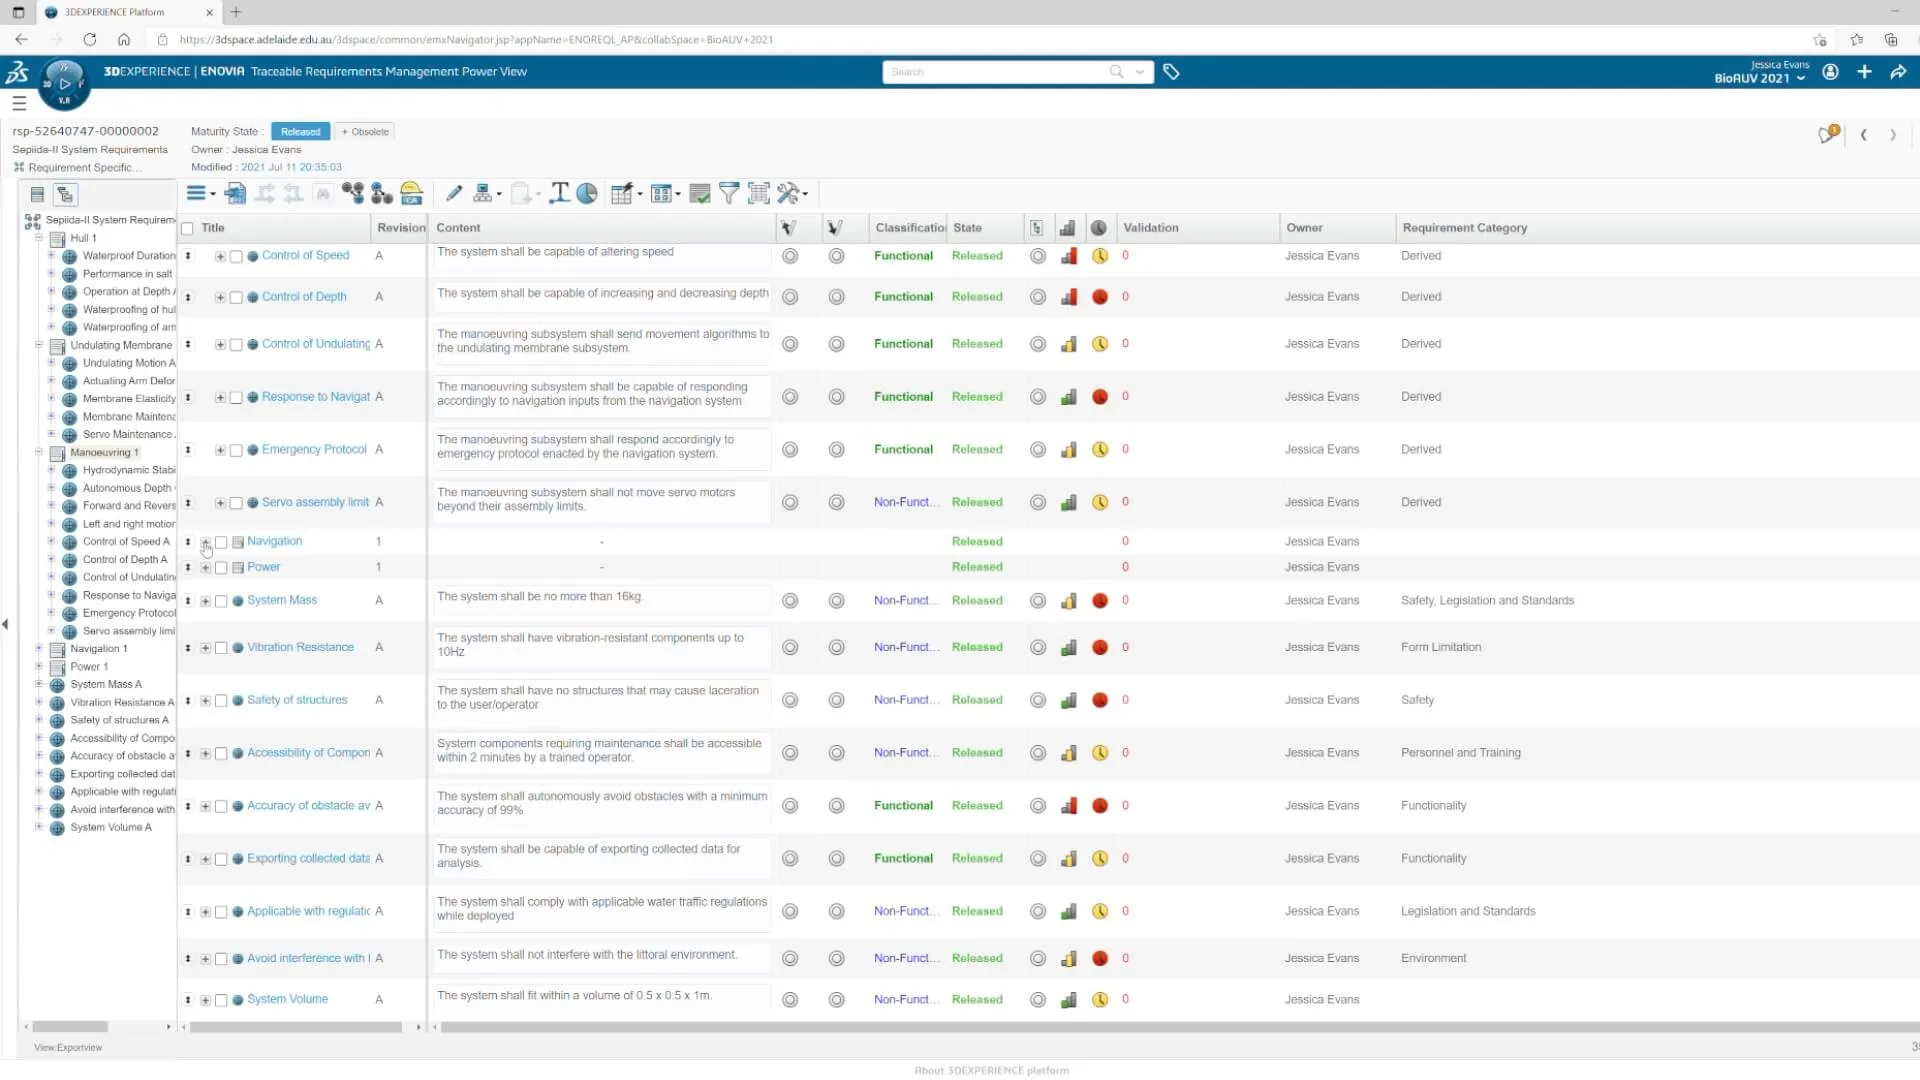Click the text formatting T icon
Screen dimensions: 1920x1080
(559, 194)
